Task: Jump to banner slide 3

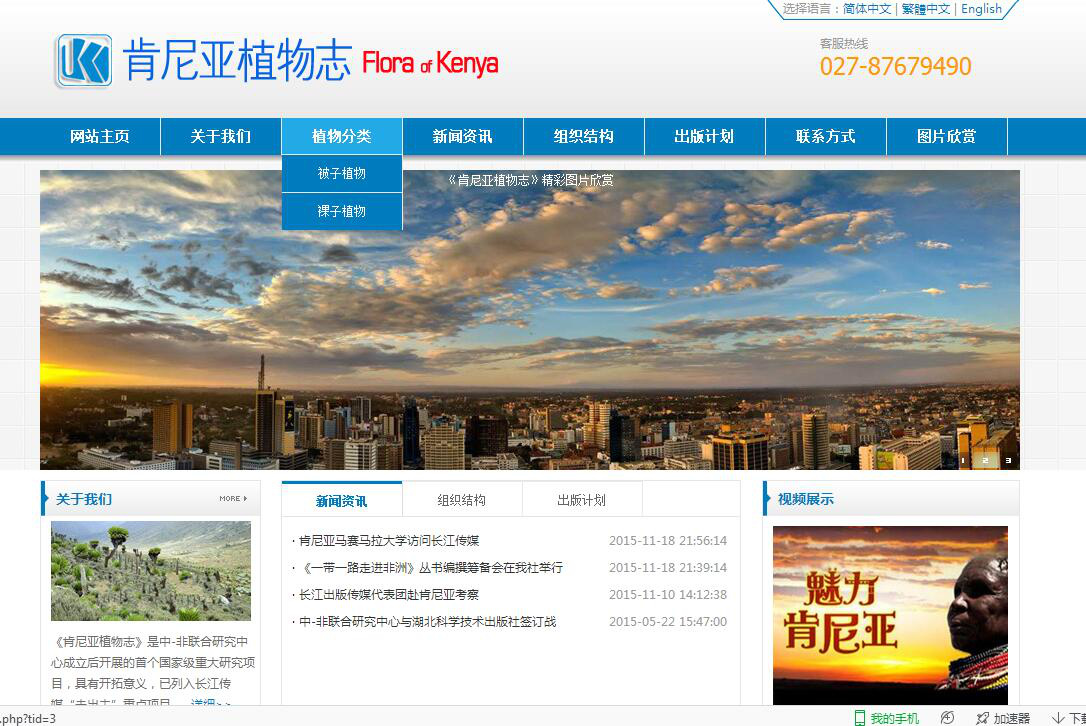Action: (x=1008, y=461)
